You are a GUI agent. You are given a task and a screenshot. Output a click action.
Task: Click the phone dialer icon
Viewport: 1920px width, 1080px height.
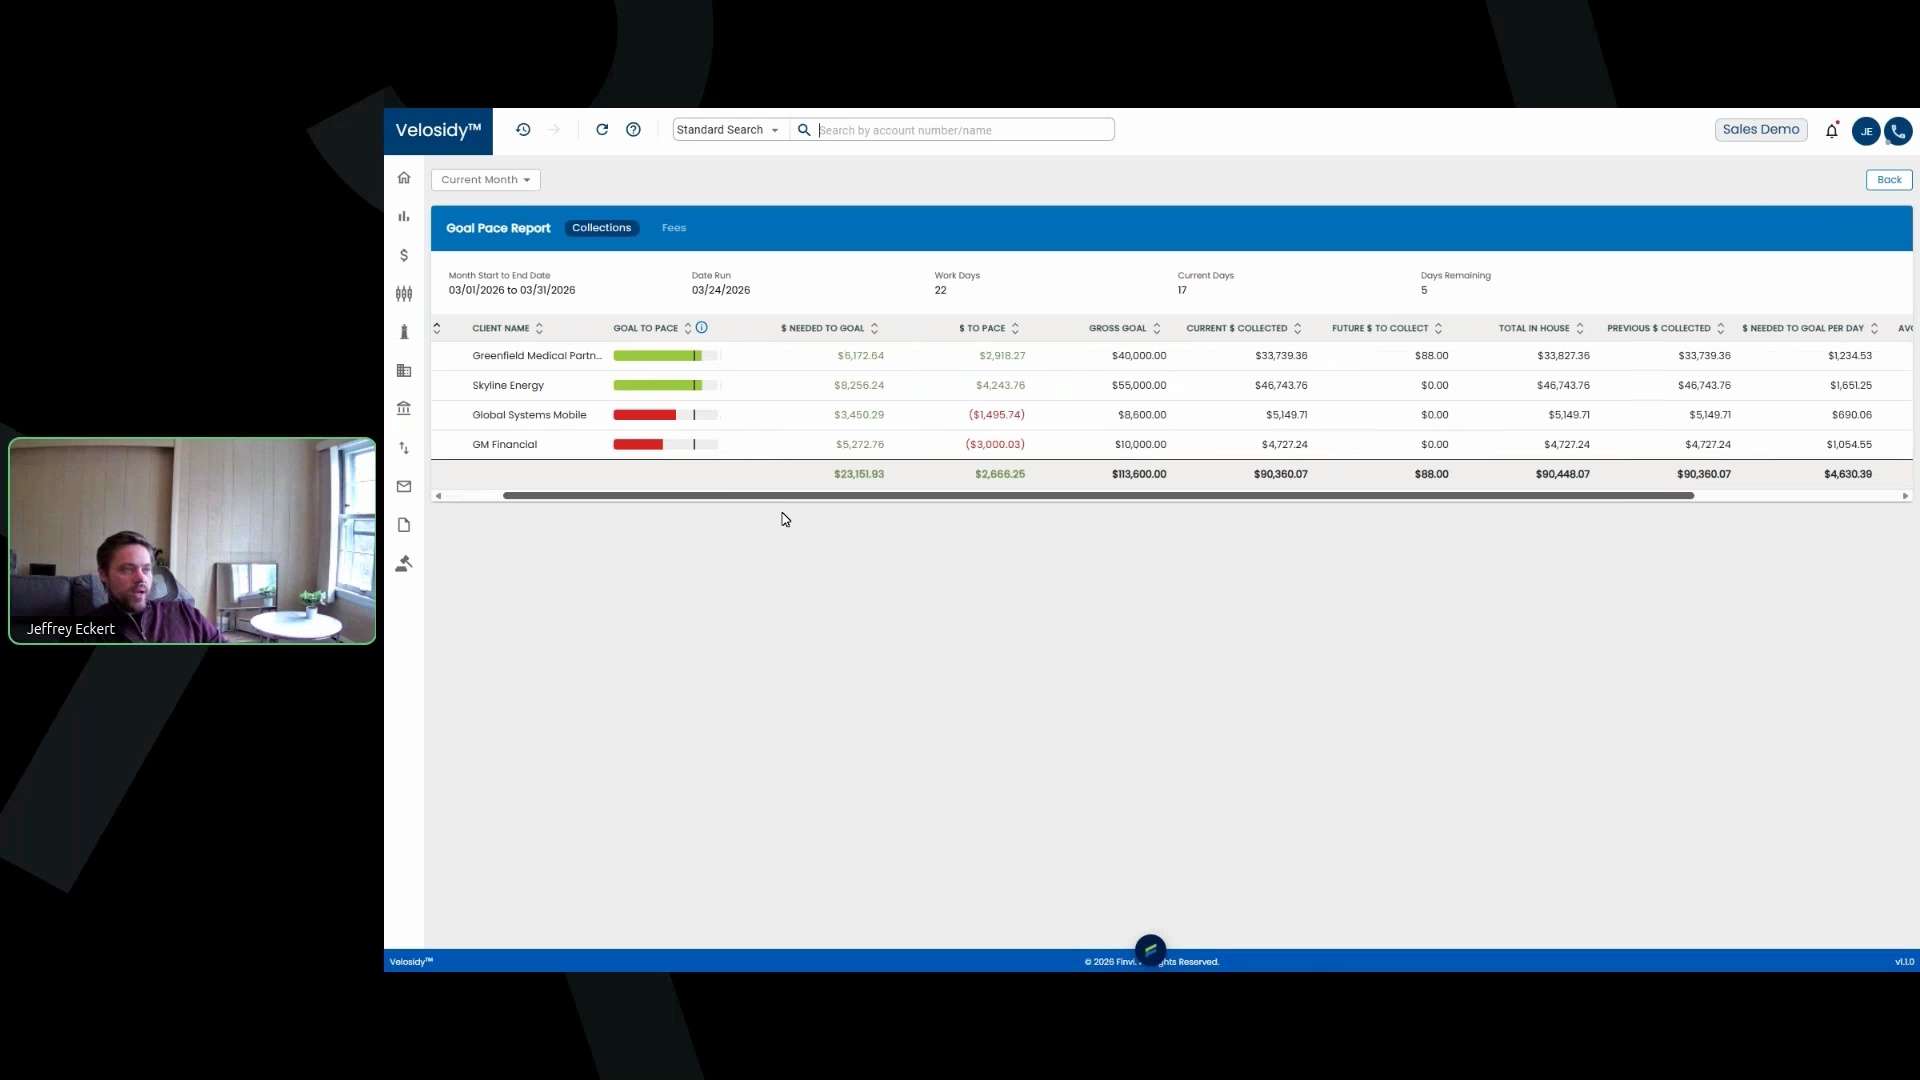pyautogui.click(x=1897, y=131)
